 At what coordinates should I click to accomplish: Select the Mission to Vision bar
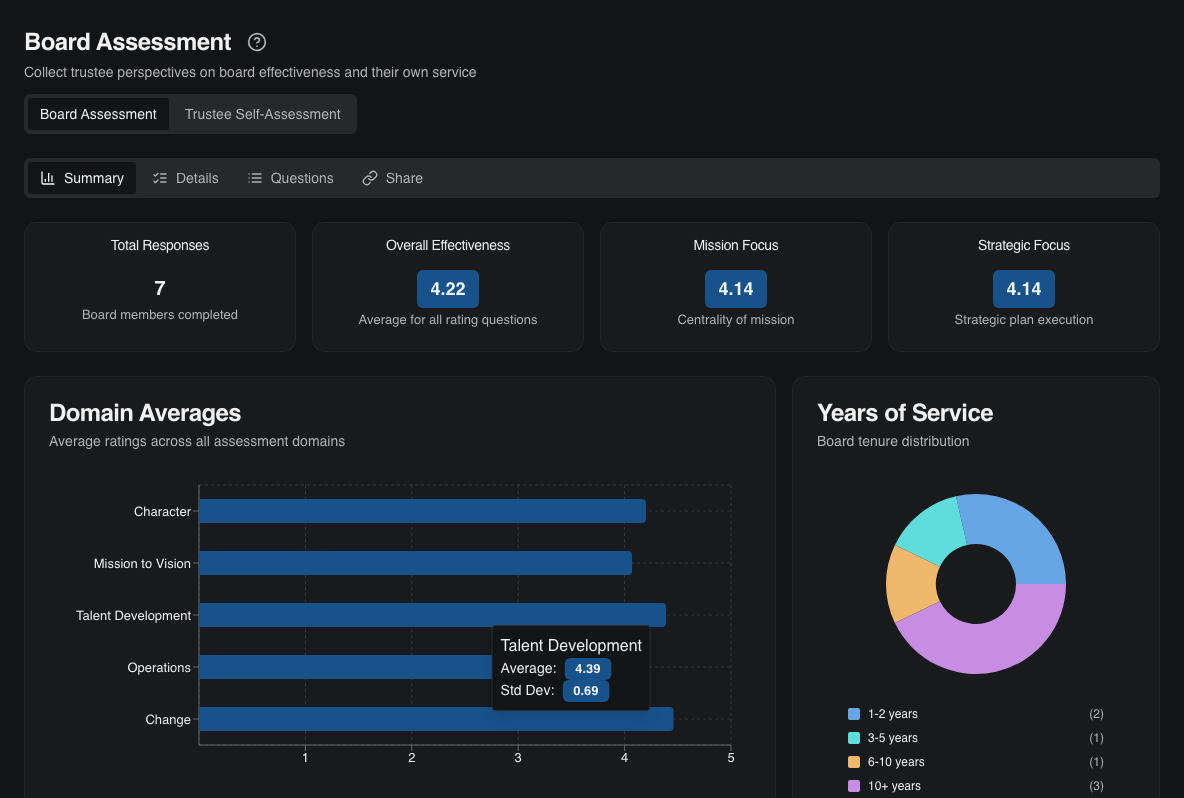[x=415, y=563]
